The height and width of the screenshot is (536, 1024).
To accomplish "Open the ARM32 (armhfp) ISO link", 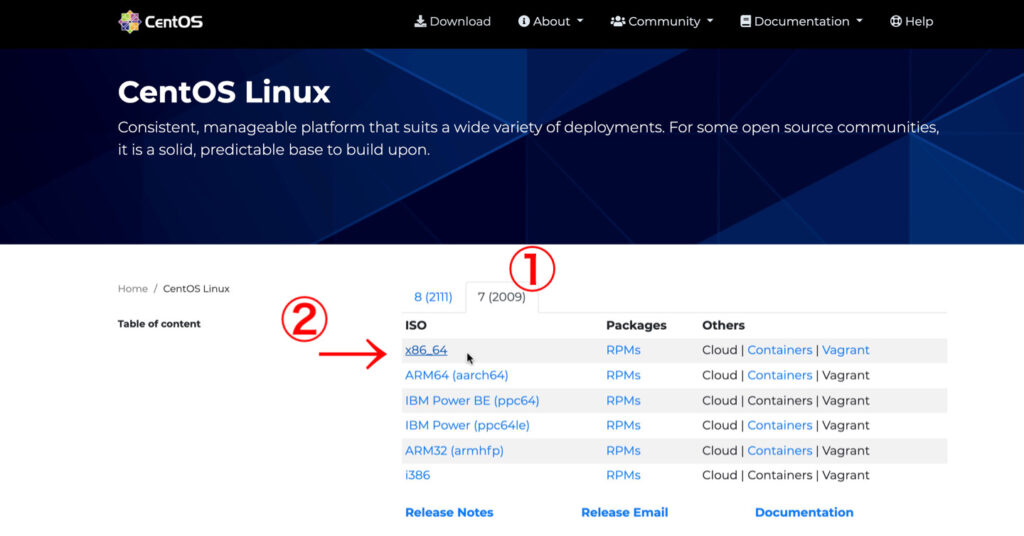I will coord(454,450).
